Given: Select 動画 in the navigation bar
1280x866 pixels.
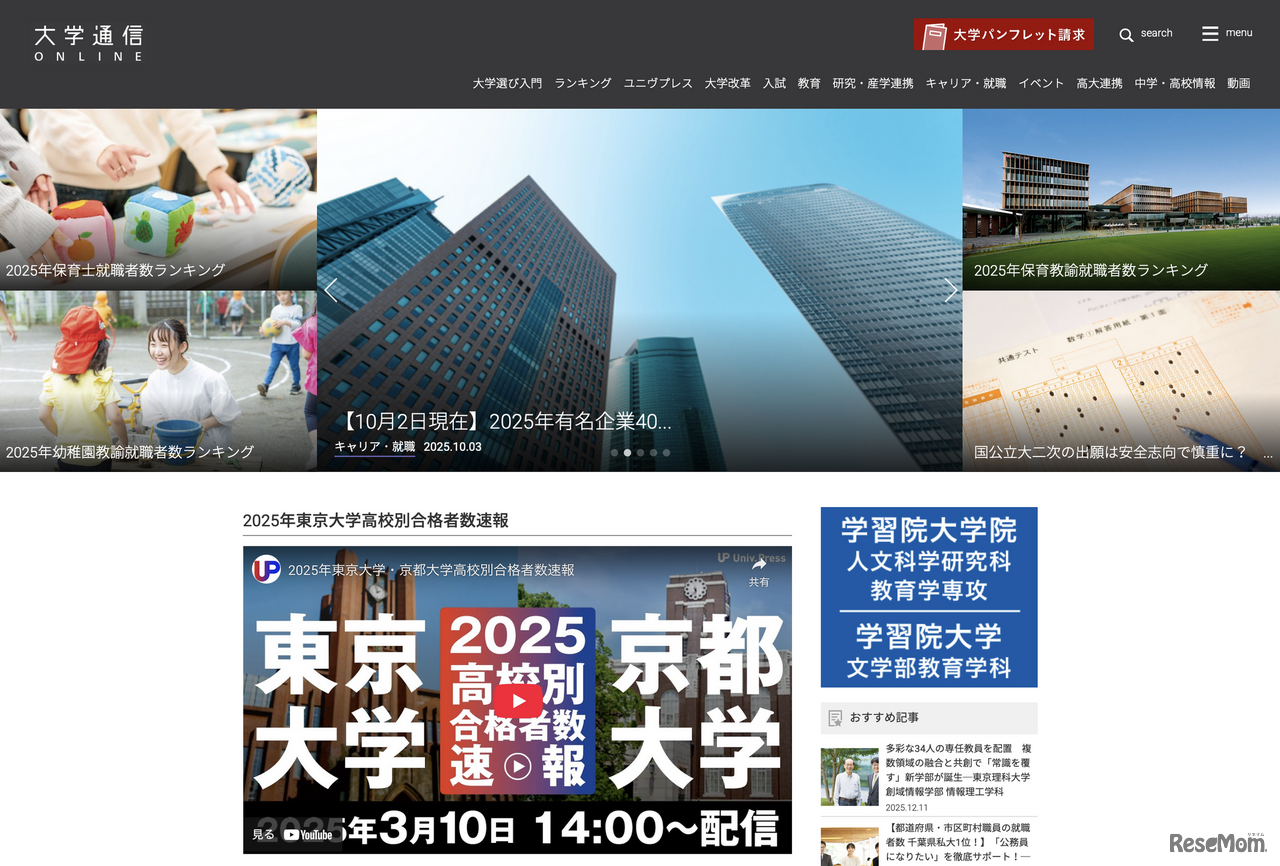Looking at the screenshot, I should 1238,83.
